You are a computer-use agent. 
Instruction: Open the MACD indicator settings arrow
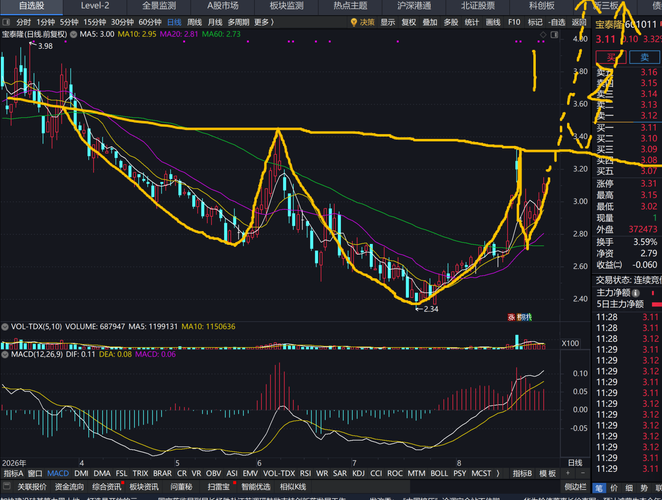click(x=5, y=354)
